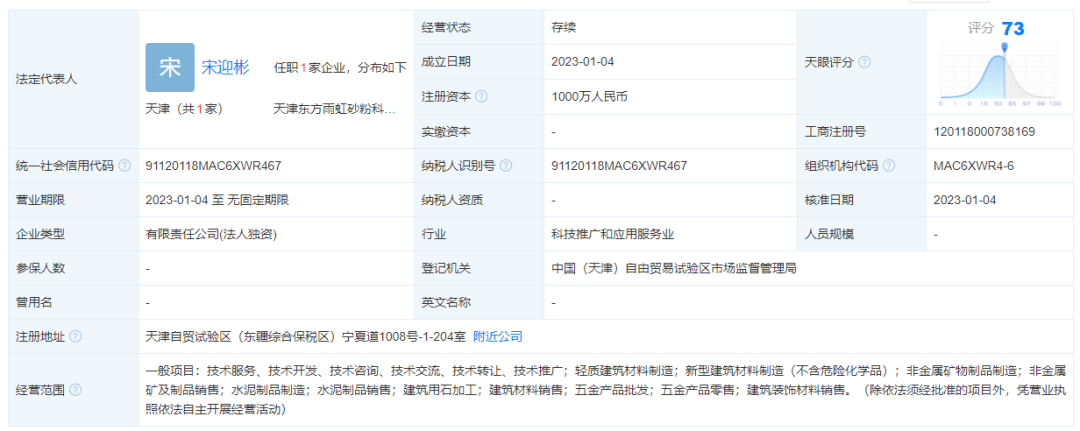Click help icon next to 组织机构代码

pos(889,165)
